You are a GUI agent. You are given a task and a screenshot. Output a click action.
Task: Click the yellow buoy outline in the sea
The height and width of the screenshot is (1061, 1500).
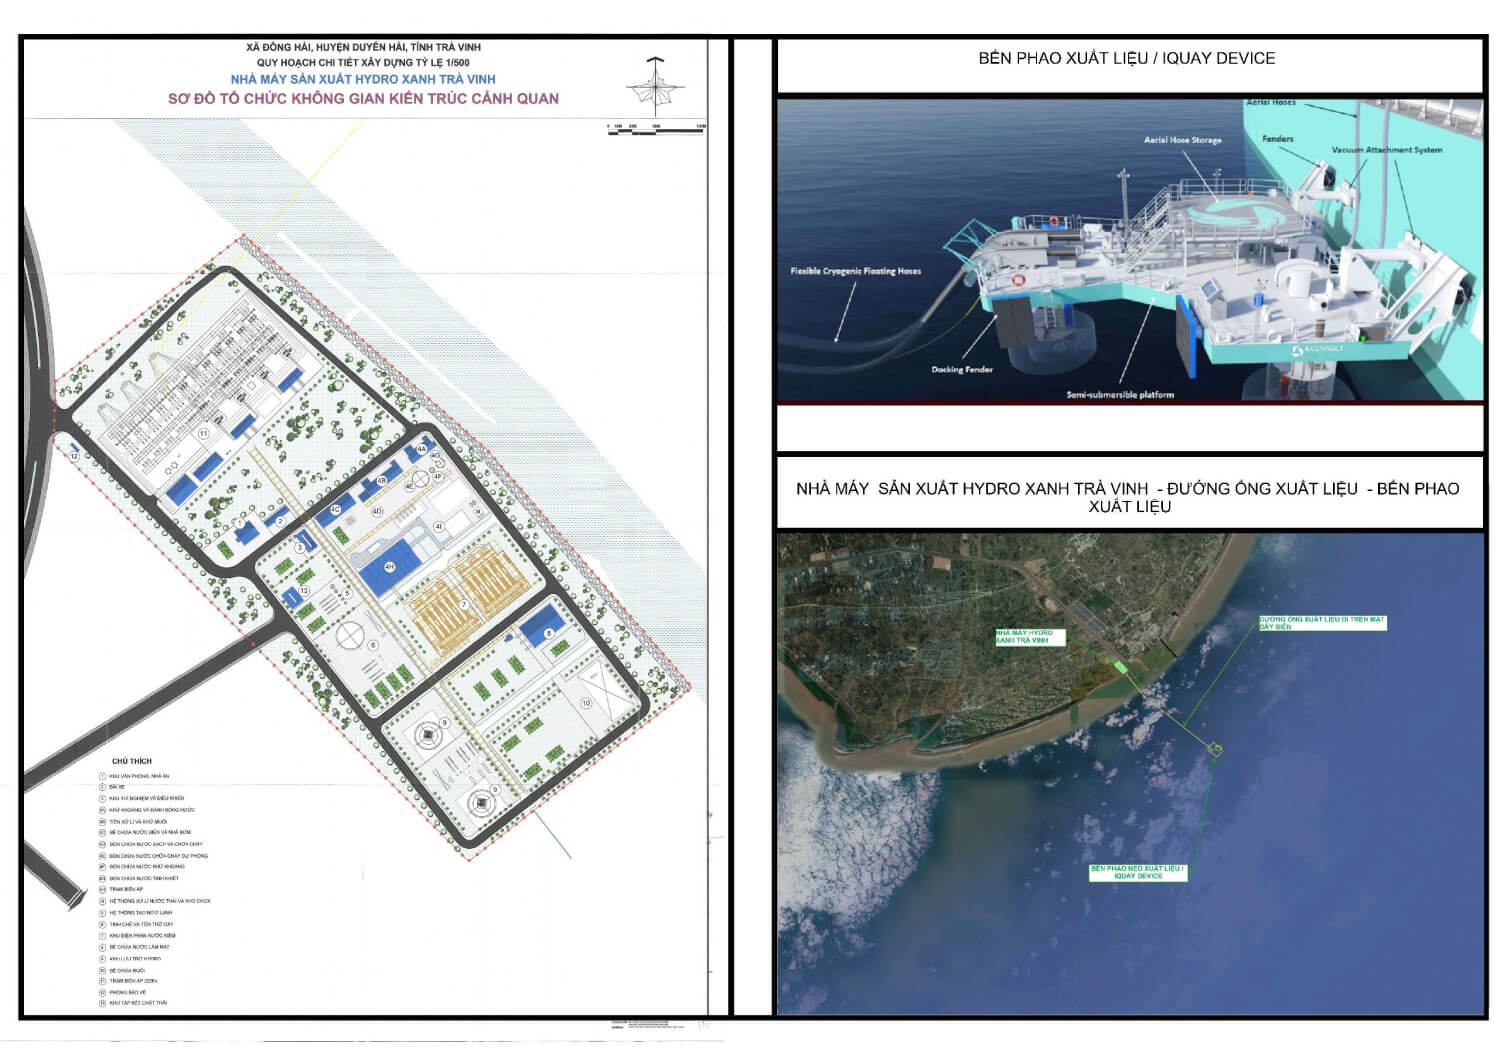[1216, 748]
